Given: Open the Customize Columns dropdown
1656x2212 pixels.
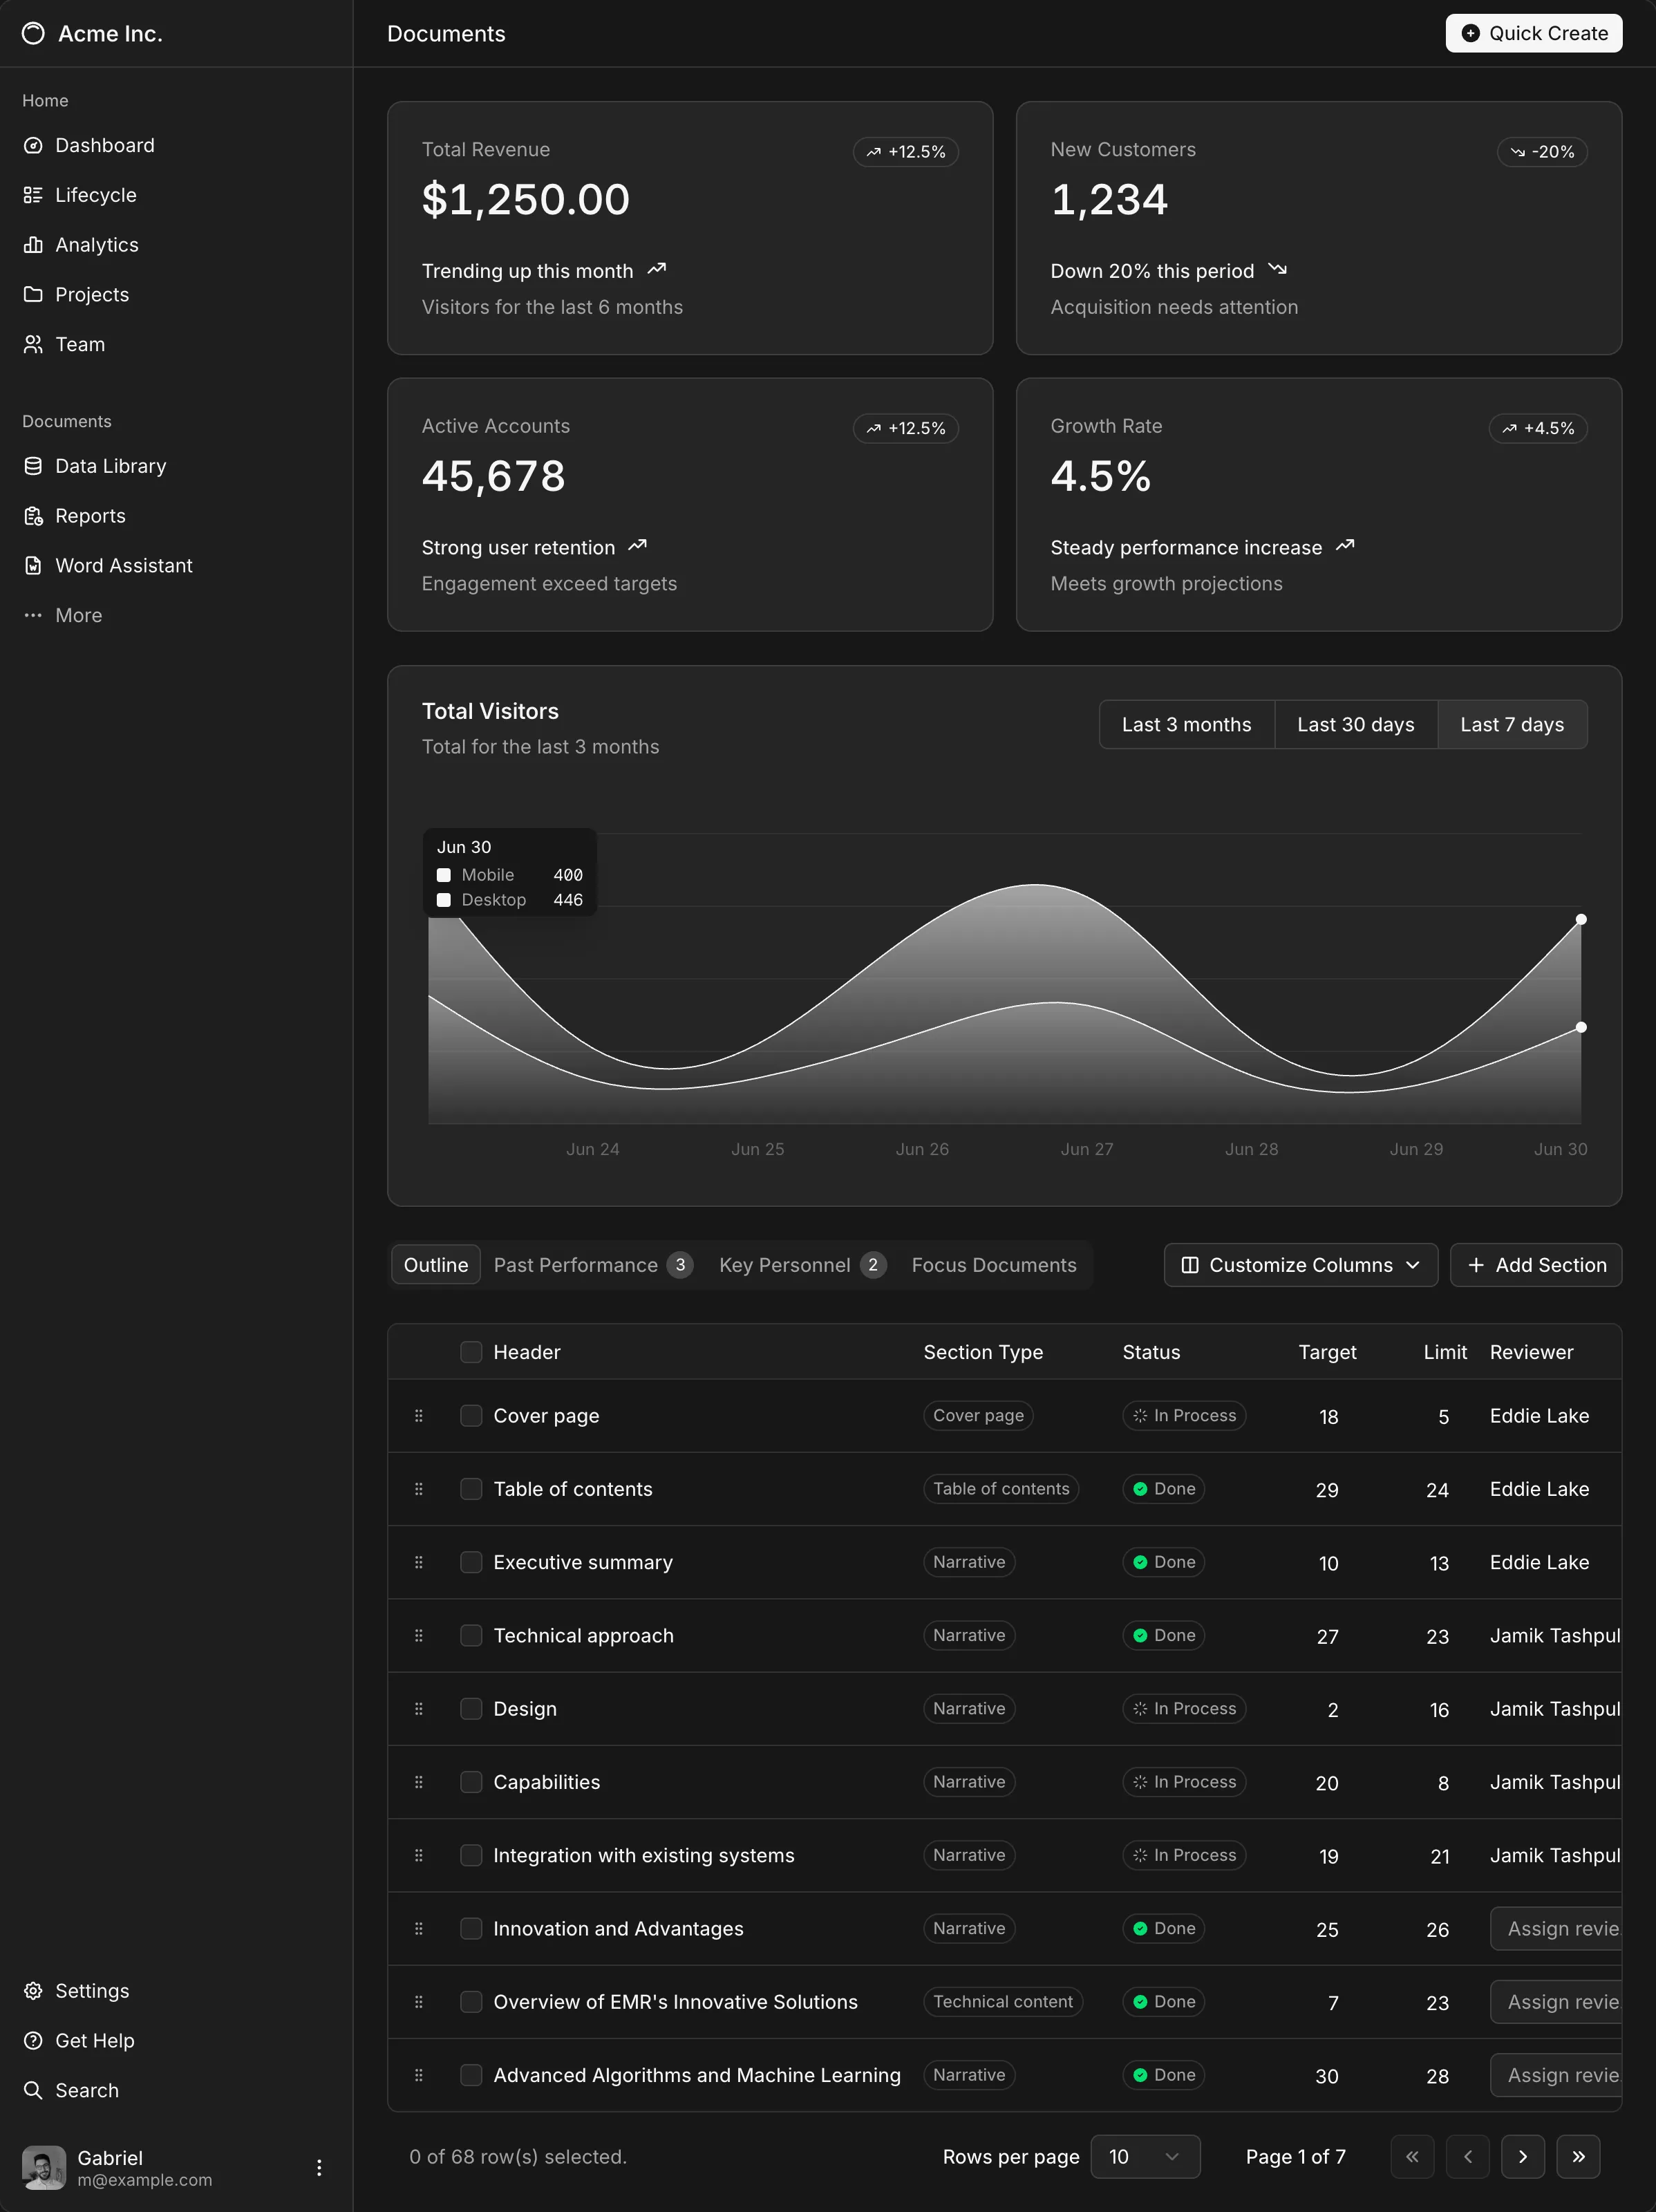Looking at the screenshot, I should click(x=1301, y=1265).
